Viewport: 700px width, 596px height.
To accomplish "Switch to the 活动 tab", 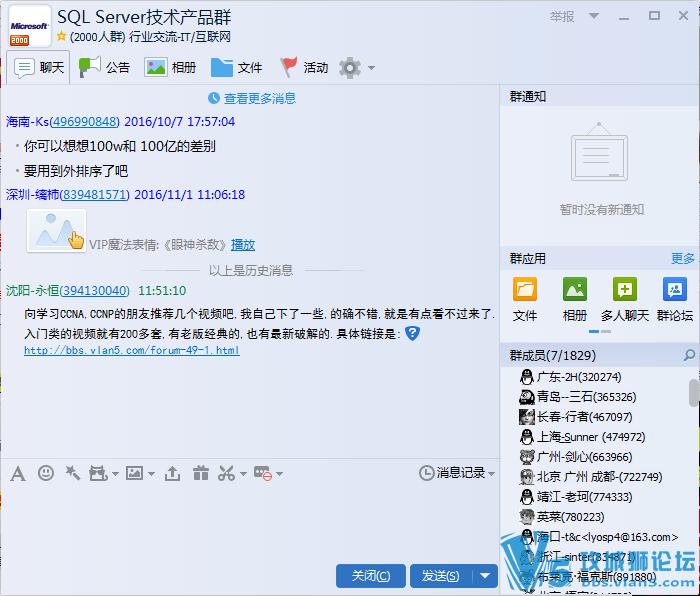I will click(304, 68).
